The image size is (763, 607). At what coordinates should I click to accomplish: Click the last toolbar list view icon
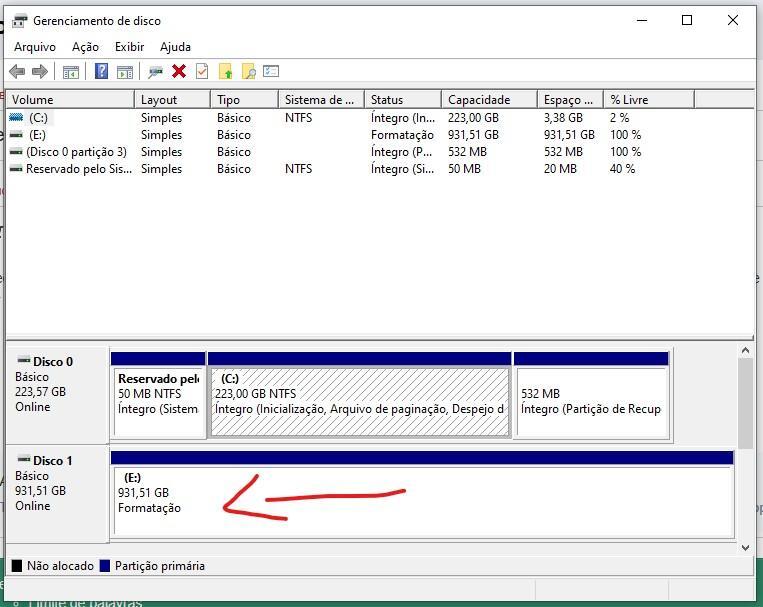(271, 72)
